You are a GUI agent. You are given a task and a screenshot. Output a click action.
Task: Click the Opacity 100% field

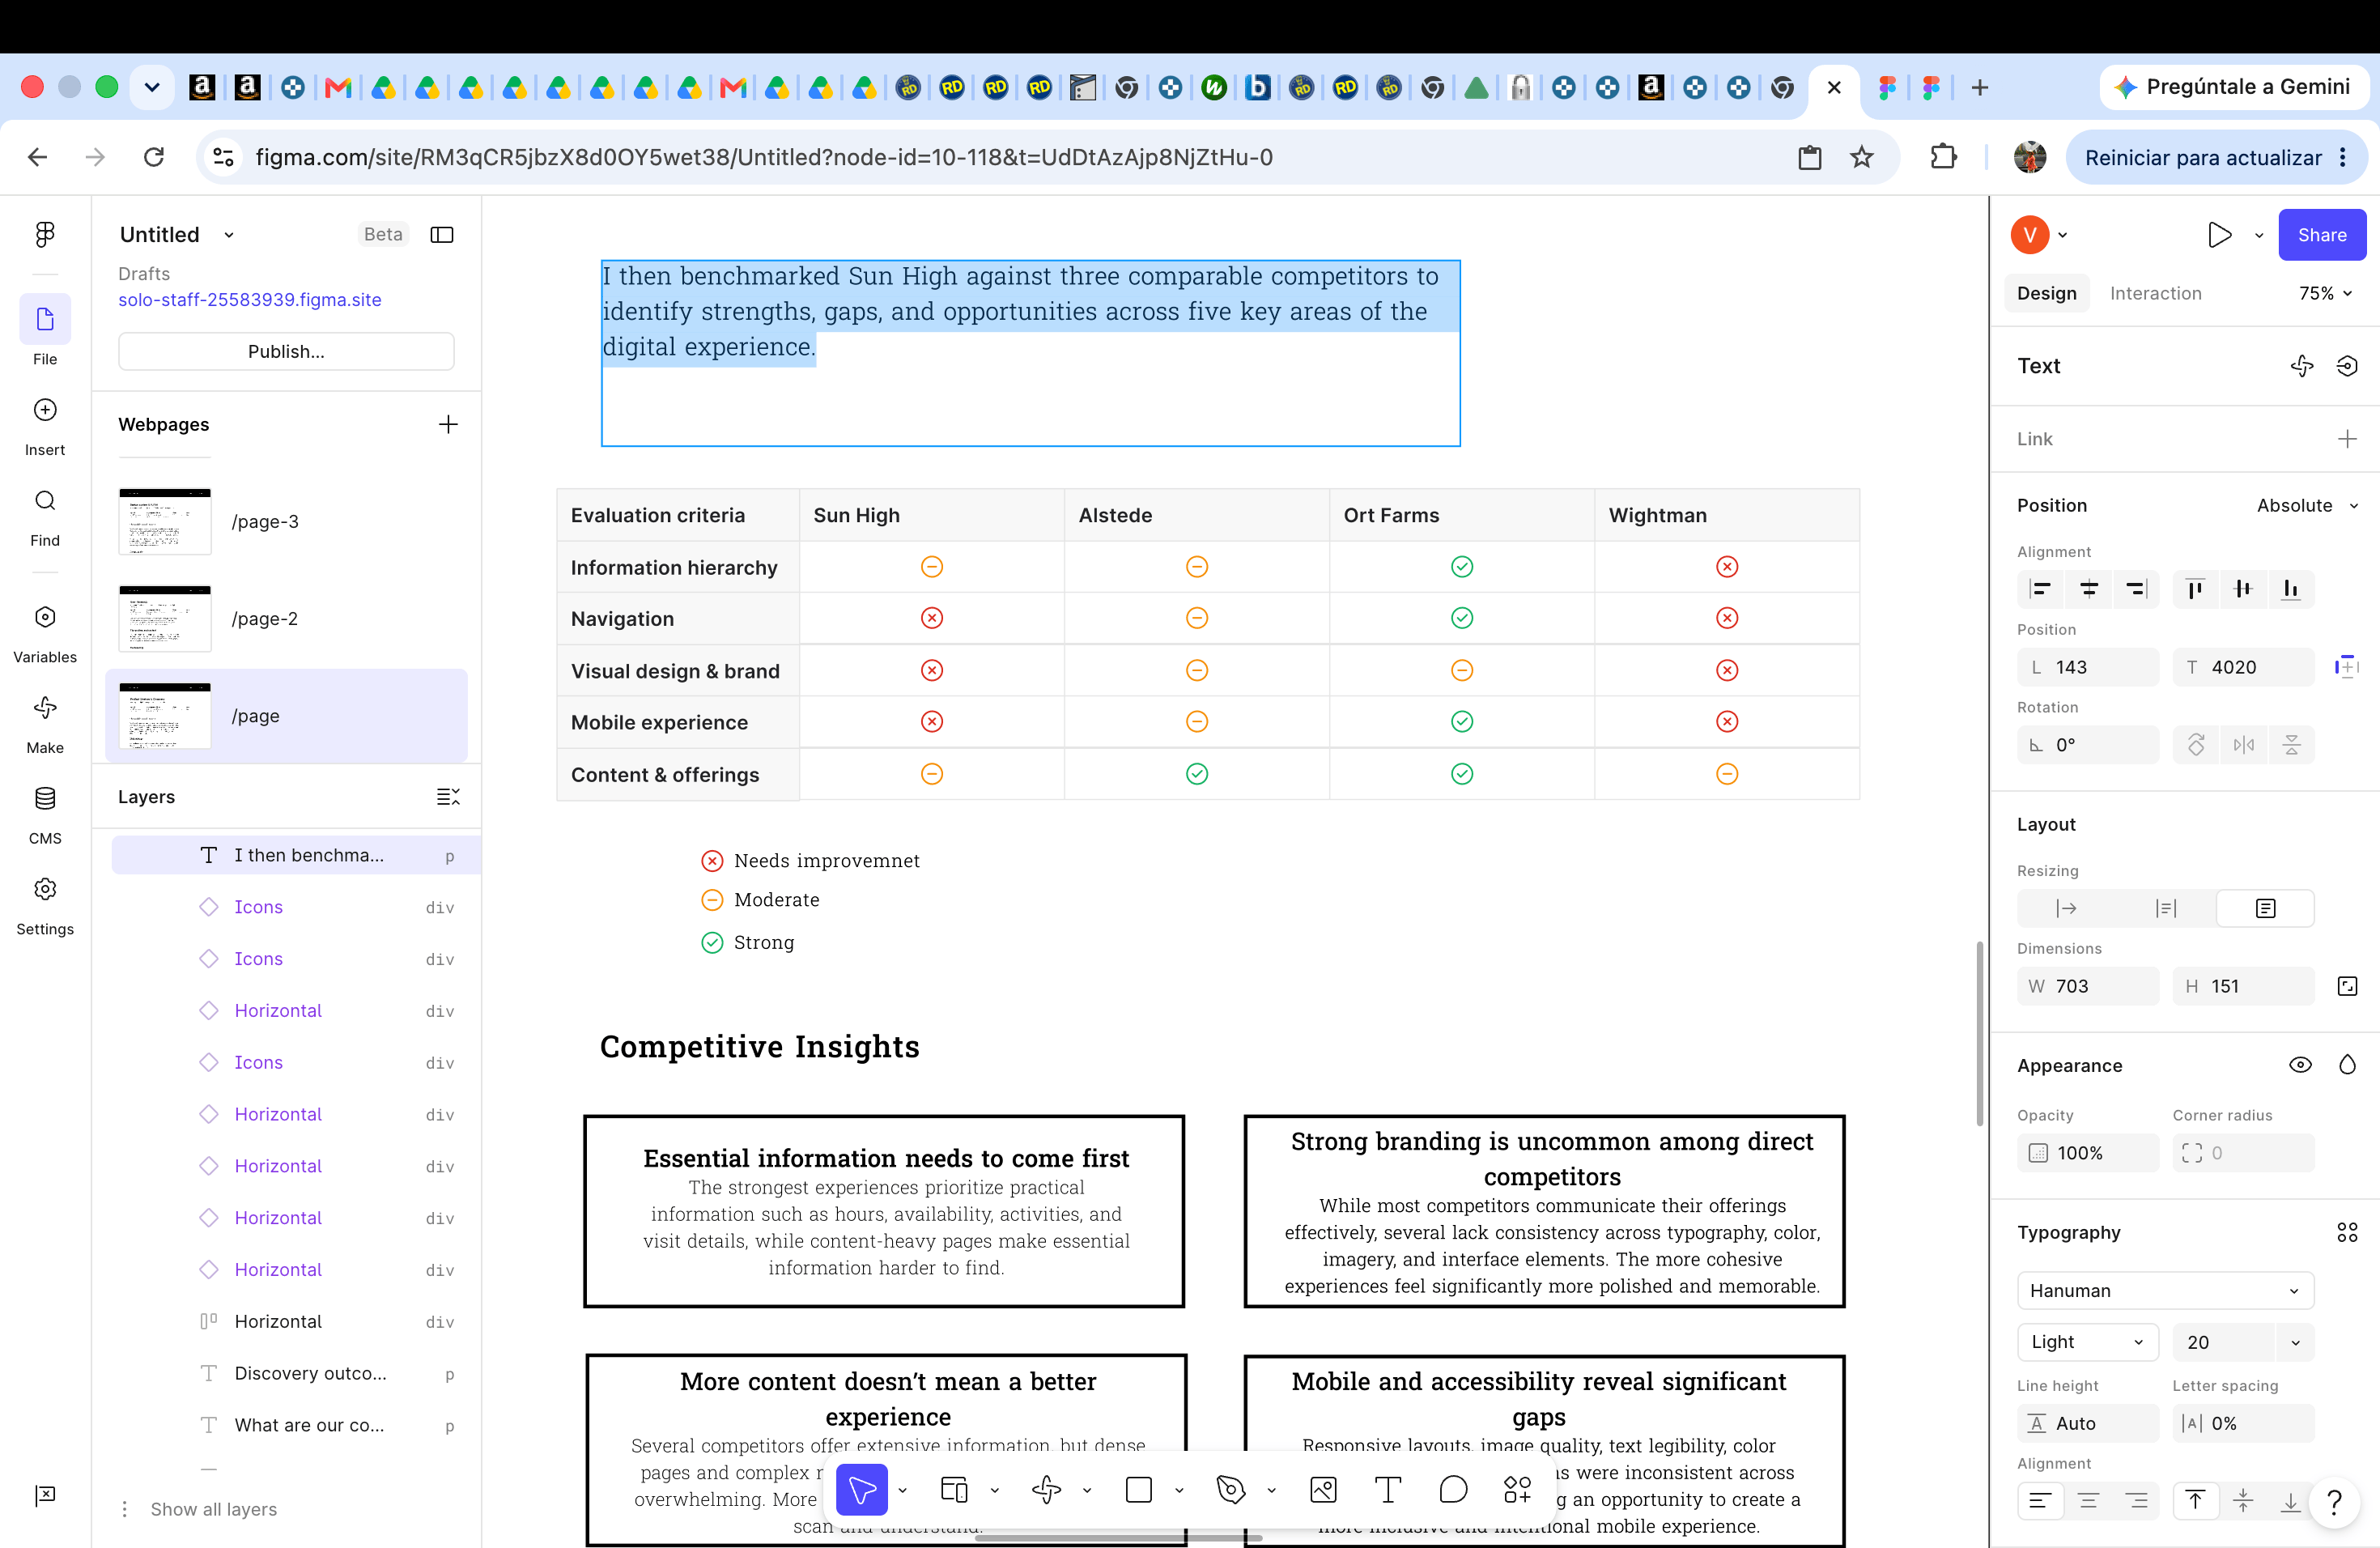[x=2088, y=1153]
